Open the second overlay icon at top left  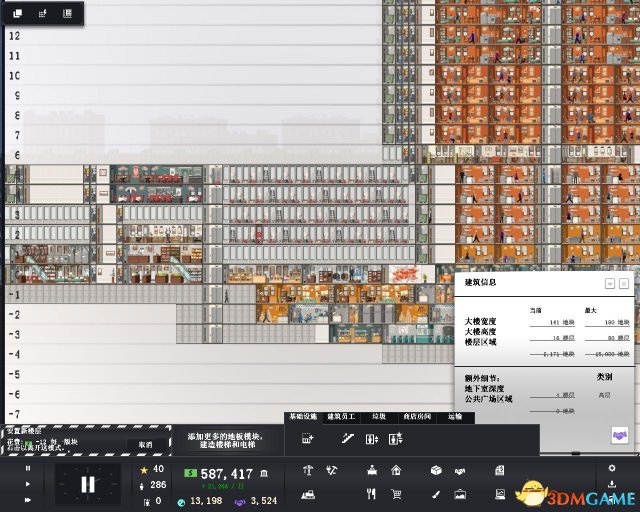pos(42,13)
